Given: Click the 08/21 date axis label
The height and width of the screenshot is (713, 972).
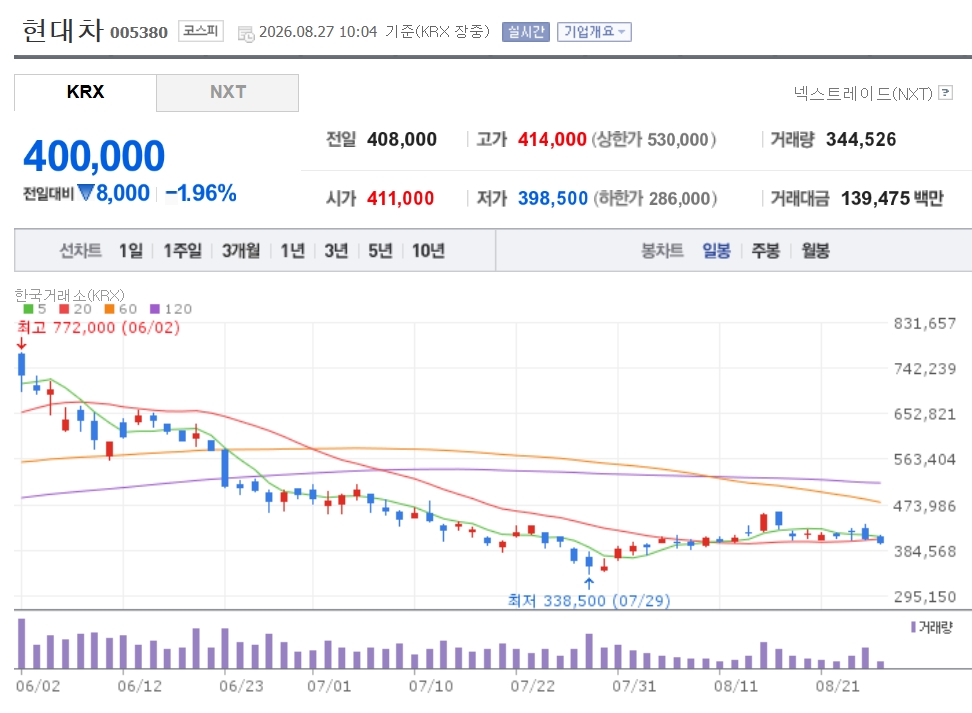Looking at the screenshot, I should [837, 686].
